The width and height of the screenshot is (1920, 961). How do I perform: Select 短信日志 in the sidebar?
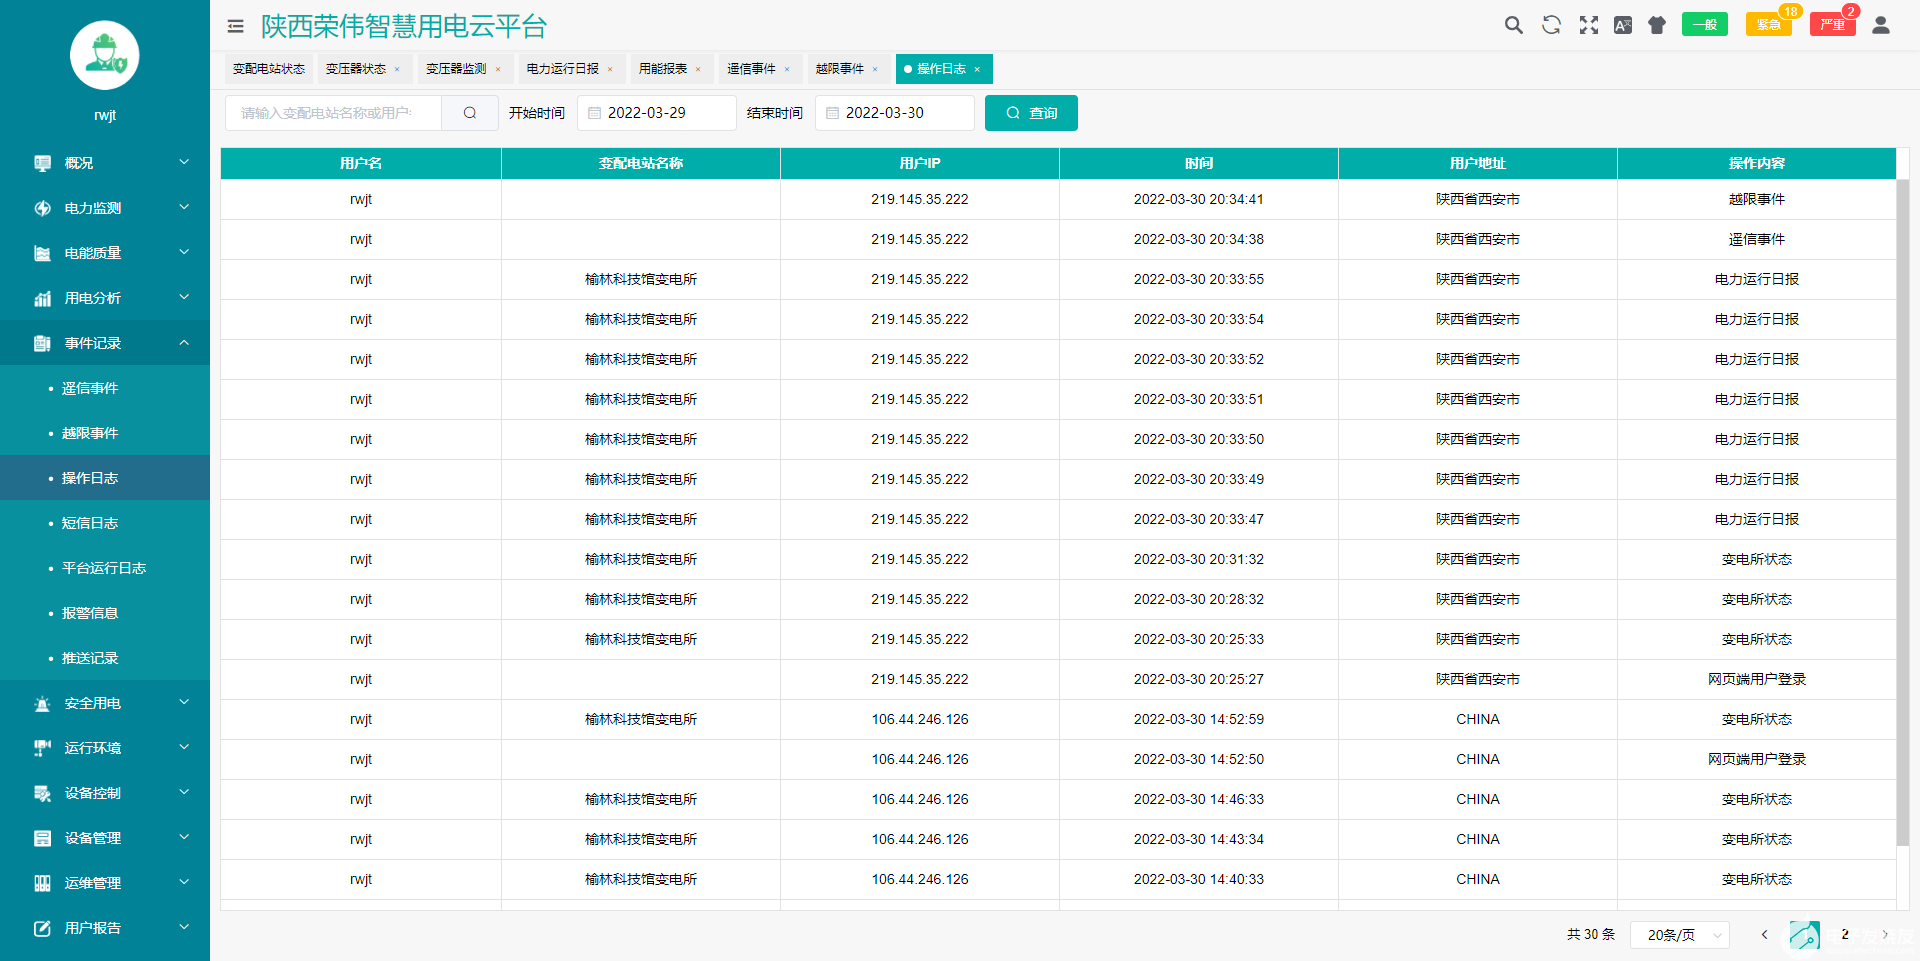[x=89, y=522]
